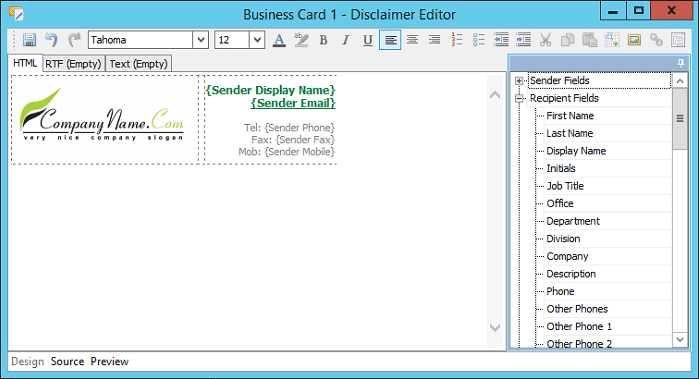
Task: Select the Division field
Action: [x=563, y=239]
